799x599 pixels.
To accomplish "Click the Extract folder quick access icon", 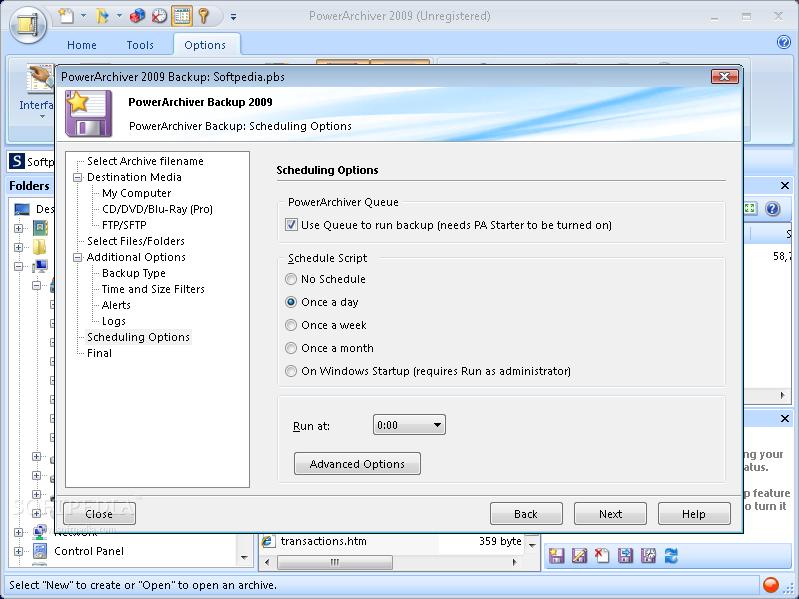I will [102, 16].
